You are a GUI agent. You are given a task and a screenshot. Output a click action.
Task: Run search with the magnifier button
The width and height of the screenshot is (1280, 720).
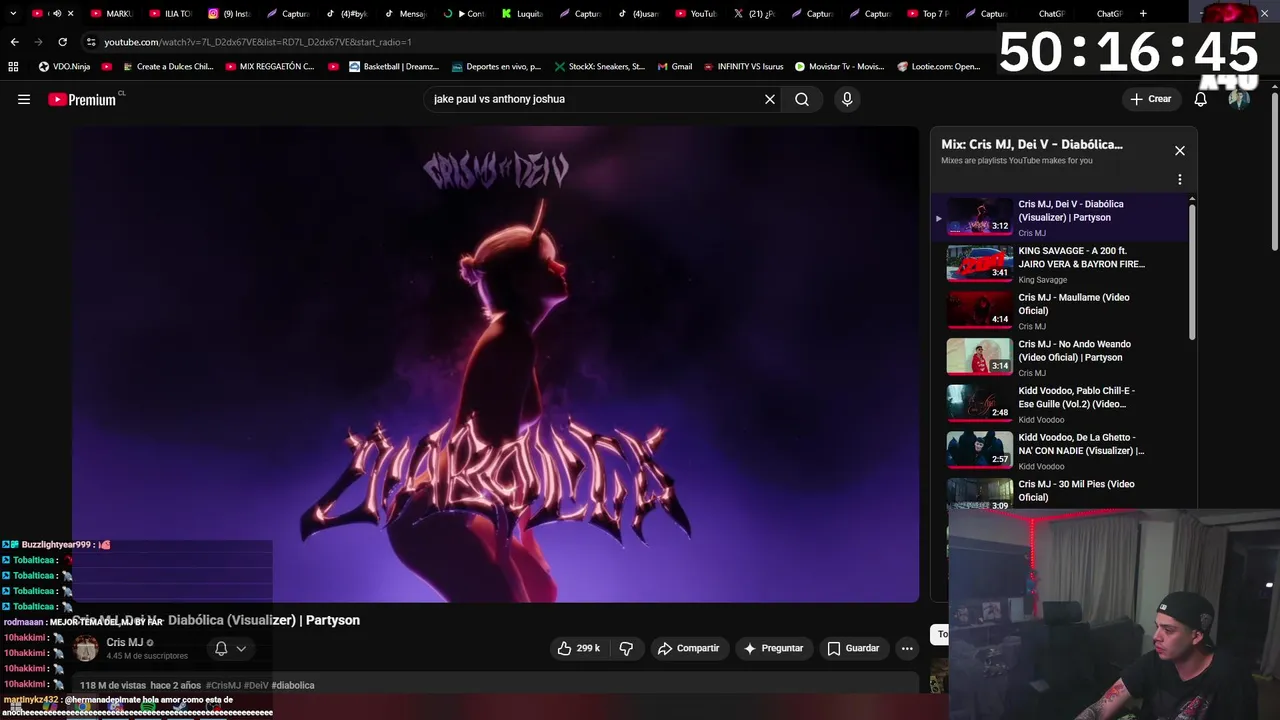click(x=802, y=99)
